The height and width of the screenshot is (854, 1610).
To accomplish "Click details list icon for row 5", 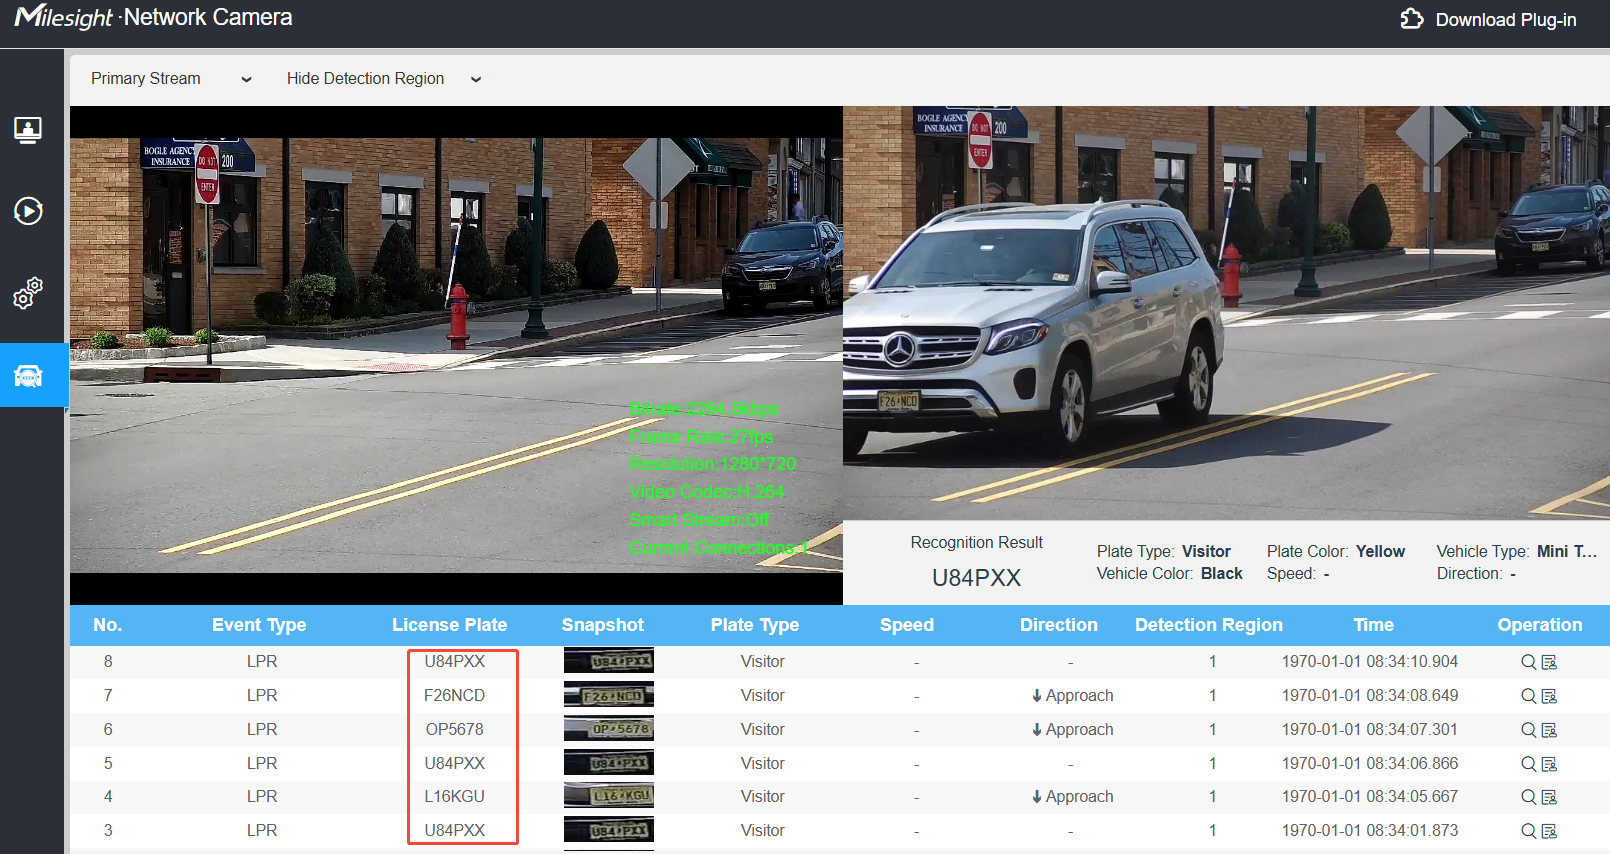I will click(x=1549, y=764).
